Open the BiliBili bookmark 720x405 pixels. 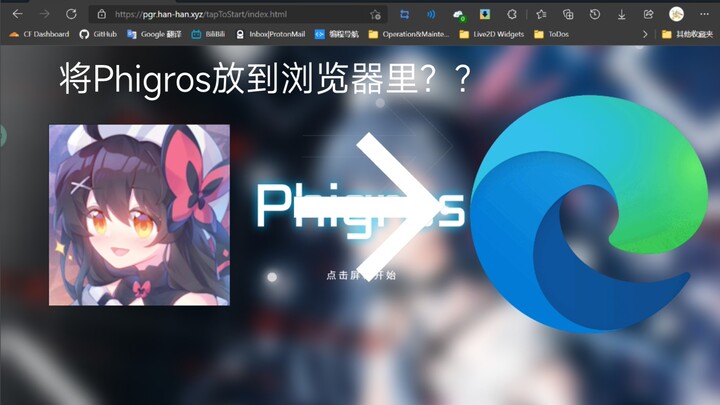[x=208, y=34]
